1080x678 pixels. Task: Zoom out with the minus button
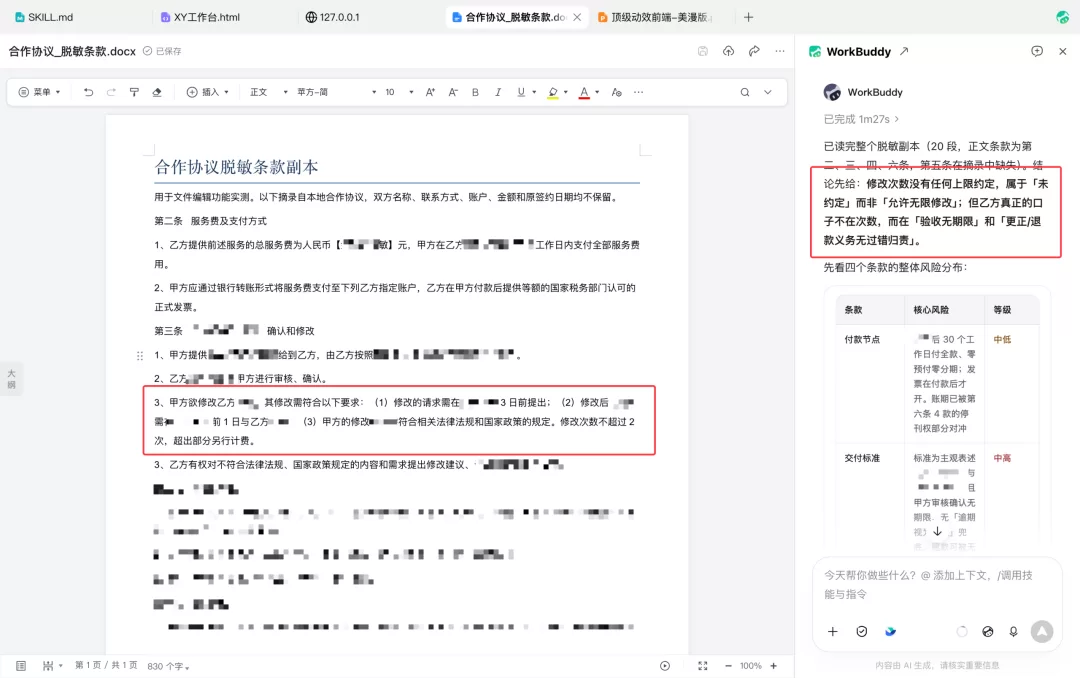728,666
